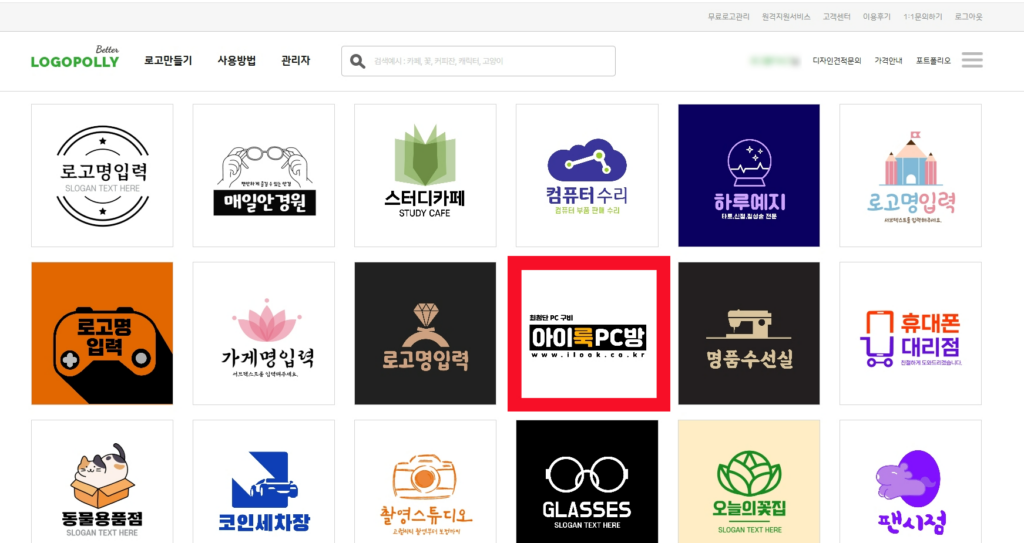This screenshot has height=543, width=1024.
Task: Select the circular 로고명입력 stamp logo
Action: 103,175
